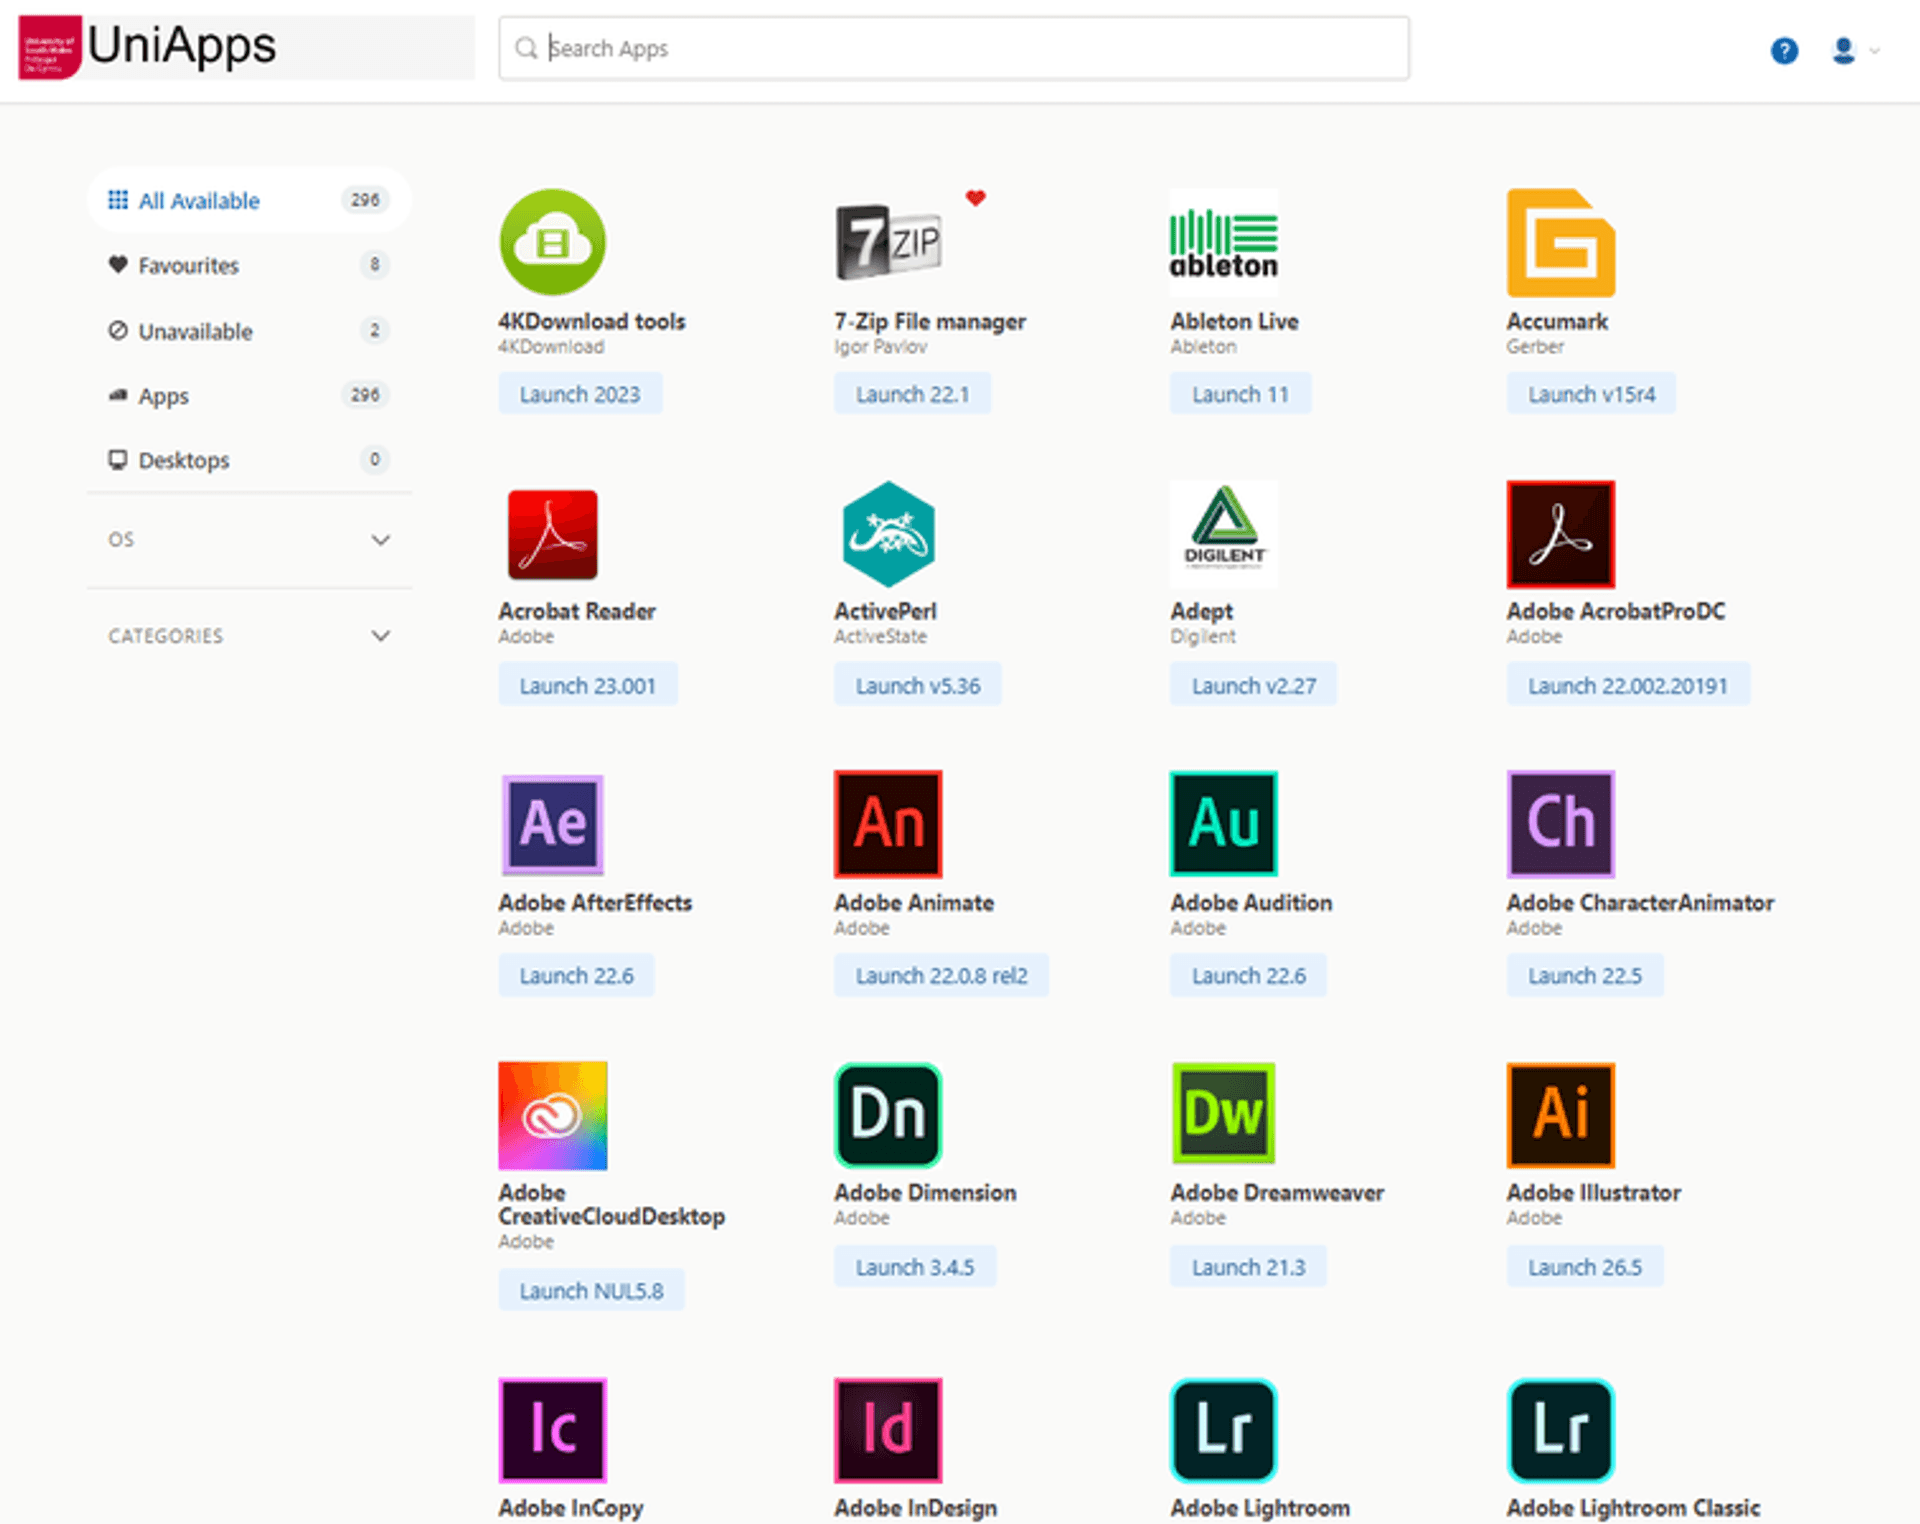This screenshot has height=1524, width=1920.
Task: Launch 4KDownload tools 2023
Action: coord(580,394)
